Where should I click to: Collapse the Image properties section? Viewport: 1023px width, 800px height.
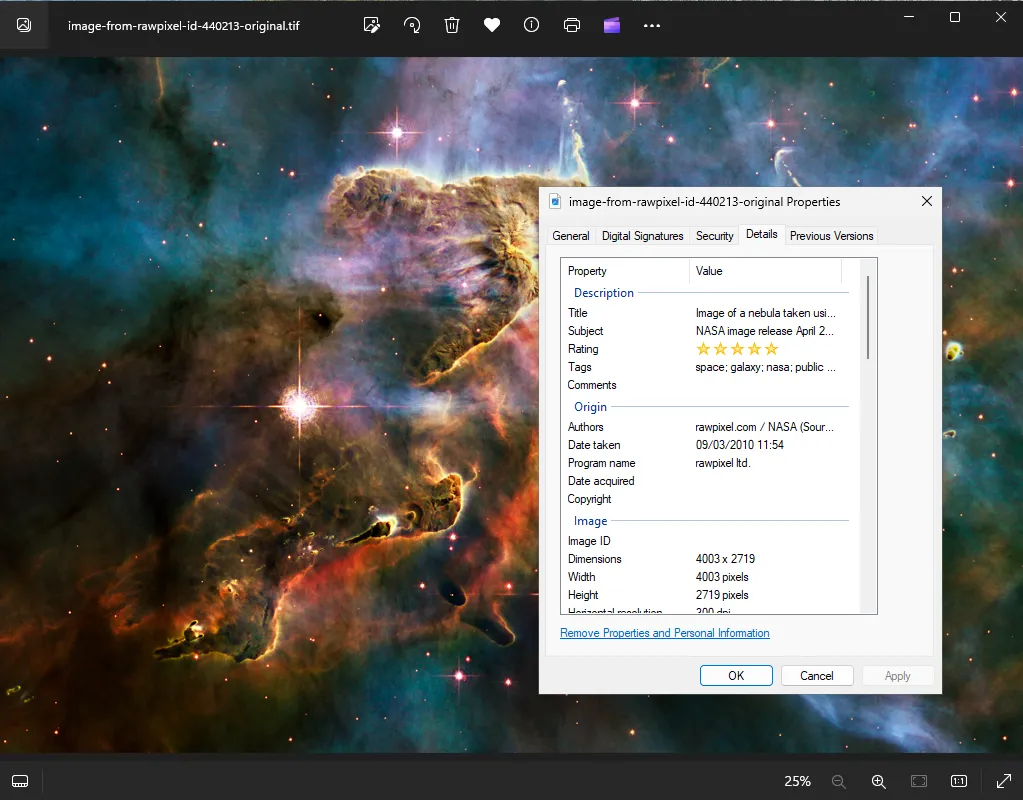(589, 520)
